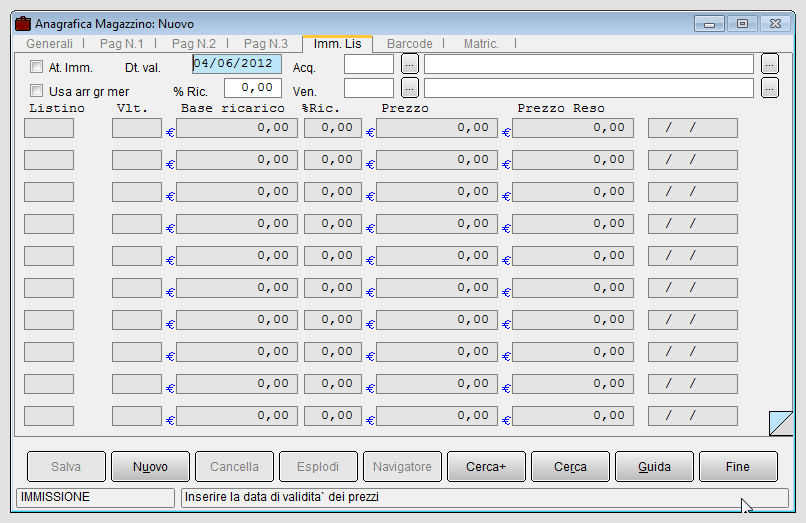Click the status message Inserire la data di validita
Screen dimensions: 806x523
(282, 497)
